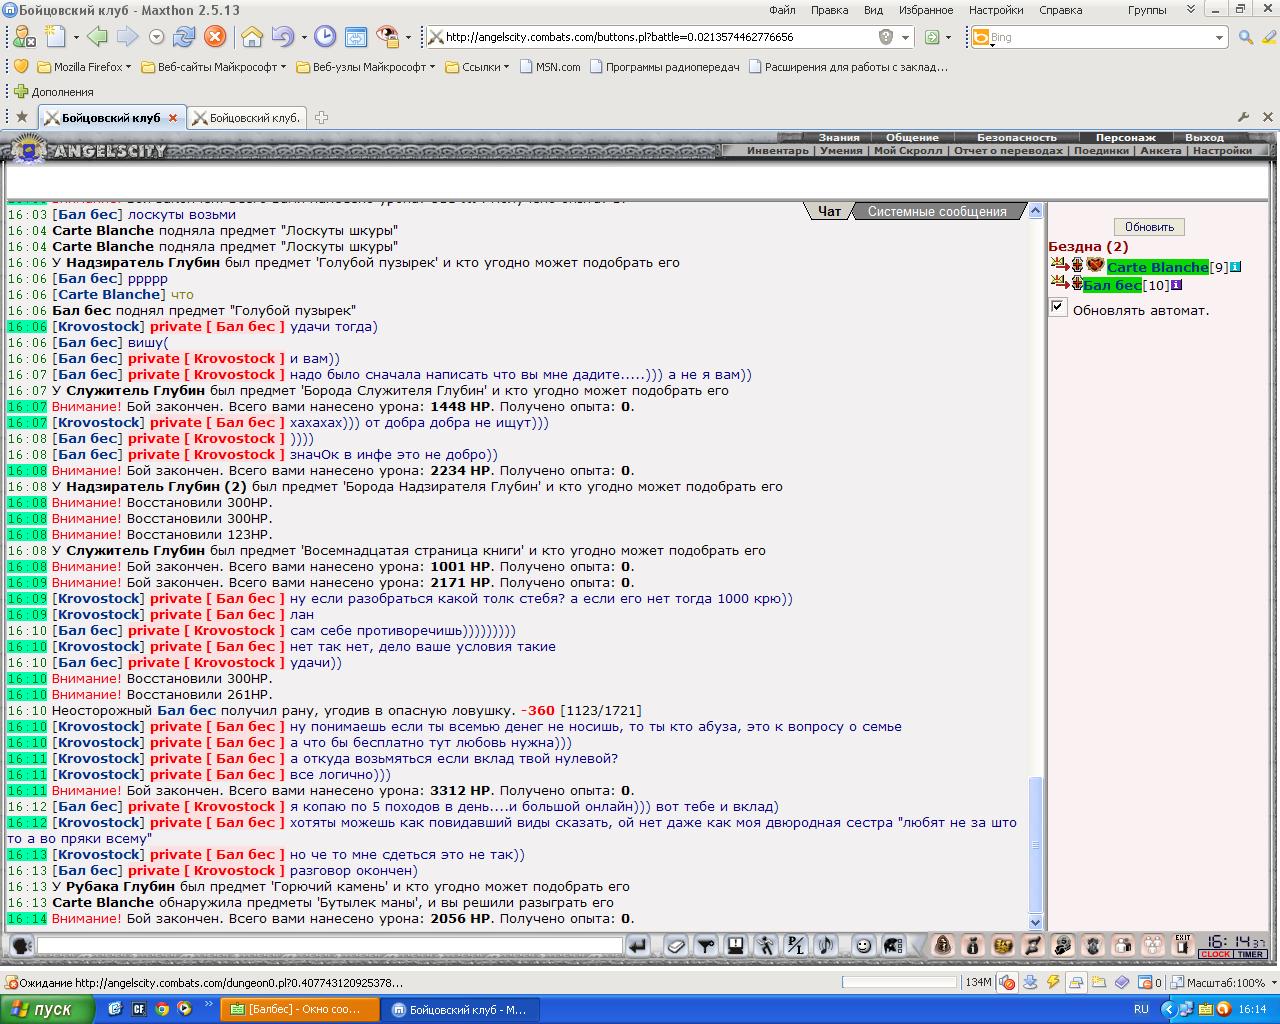
Task: Open the new tab plus icon
Action: point(321,117)
